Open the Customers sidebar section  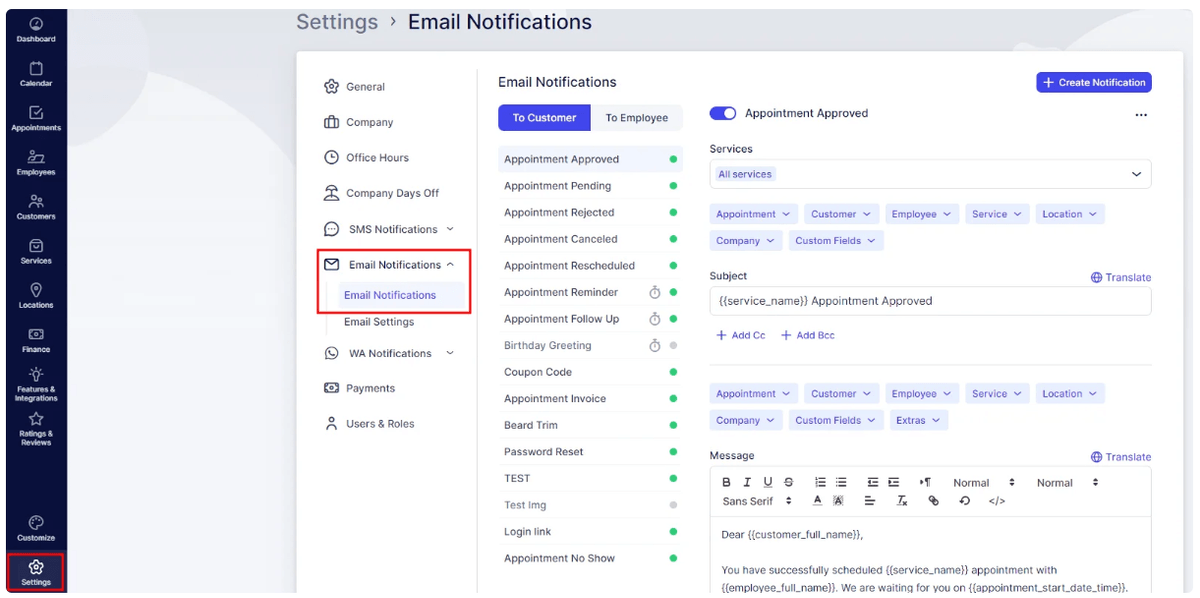pos(36,207)
